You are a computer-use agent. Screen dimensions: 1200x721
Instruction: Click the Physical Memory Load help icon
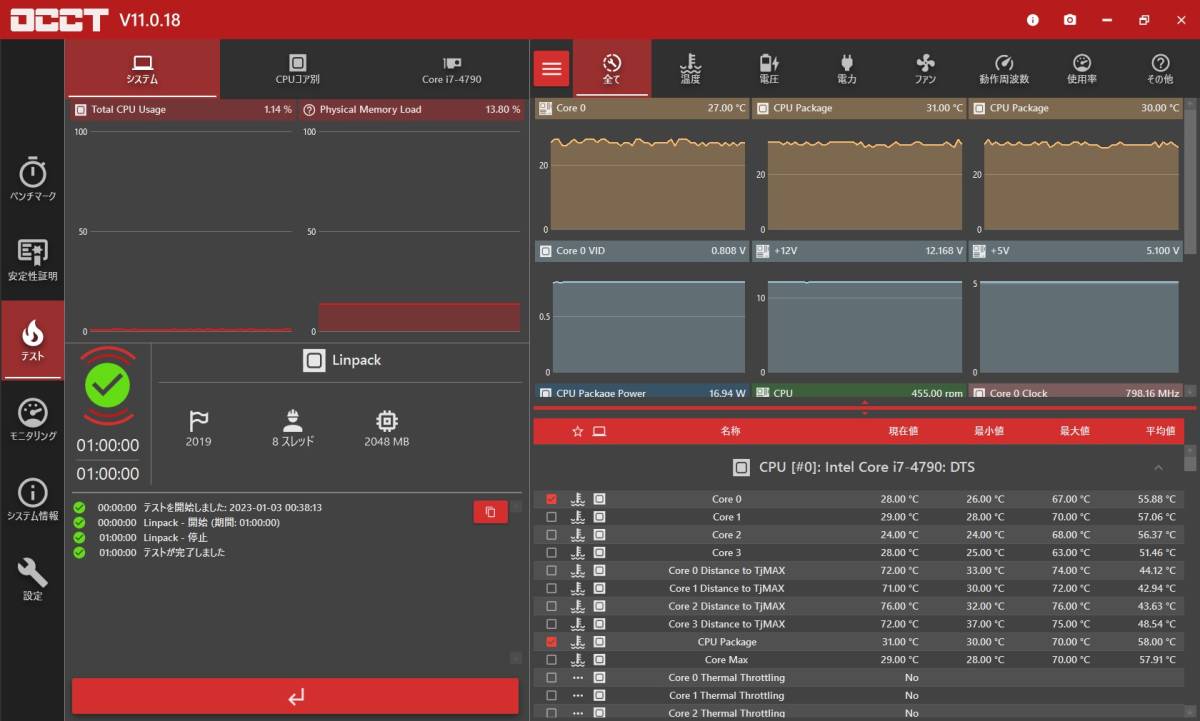pyautogui.click(x=309, y=109)
